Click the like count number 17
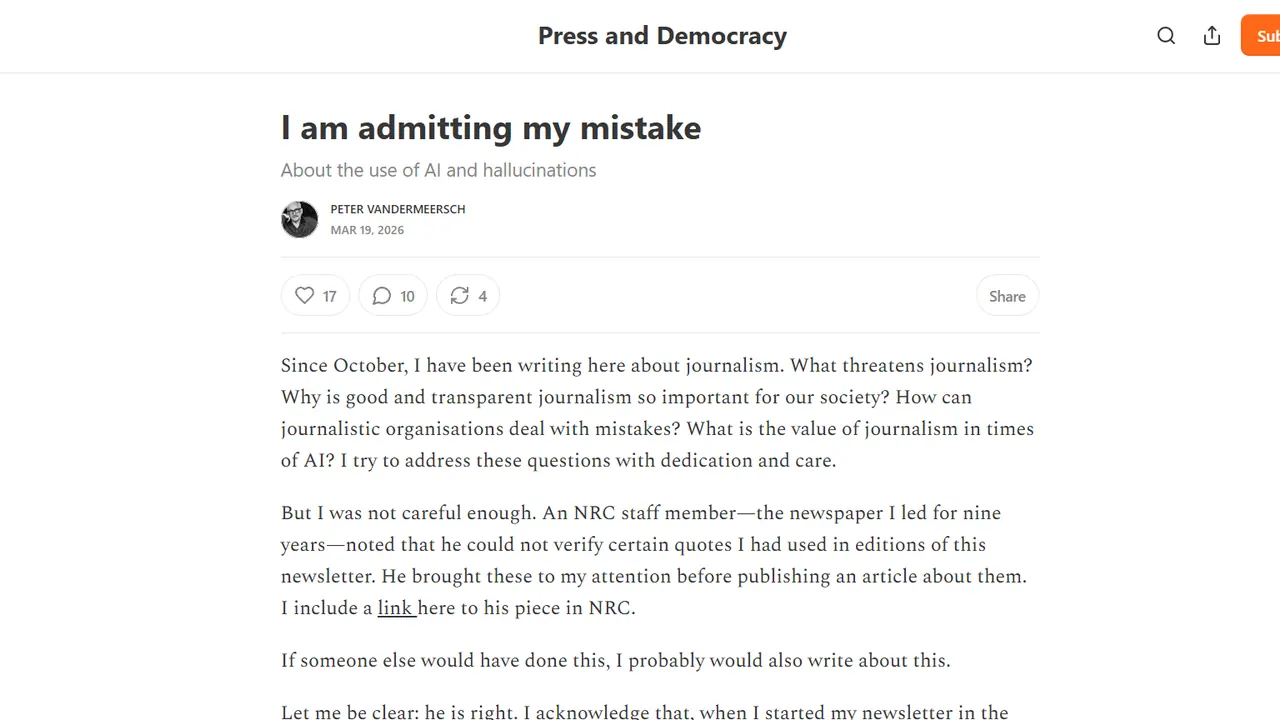The width and height of the screenshot is (1280, 720). pos(330,296)
